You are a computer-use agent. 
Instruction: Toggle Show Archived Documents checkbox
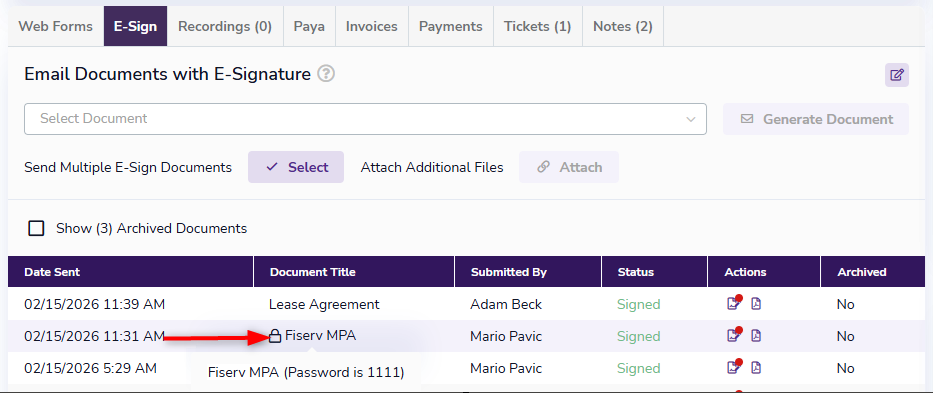tap(36, 228)
